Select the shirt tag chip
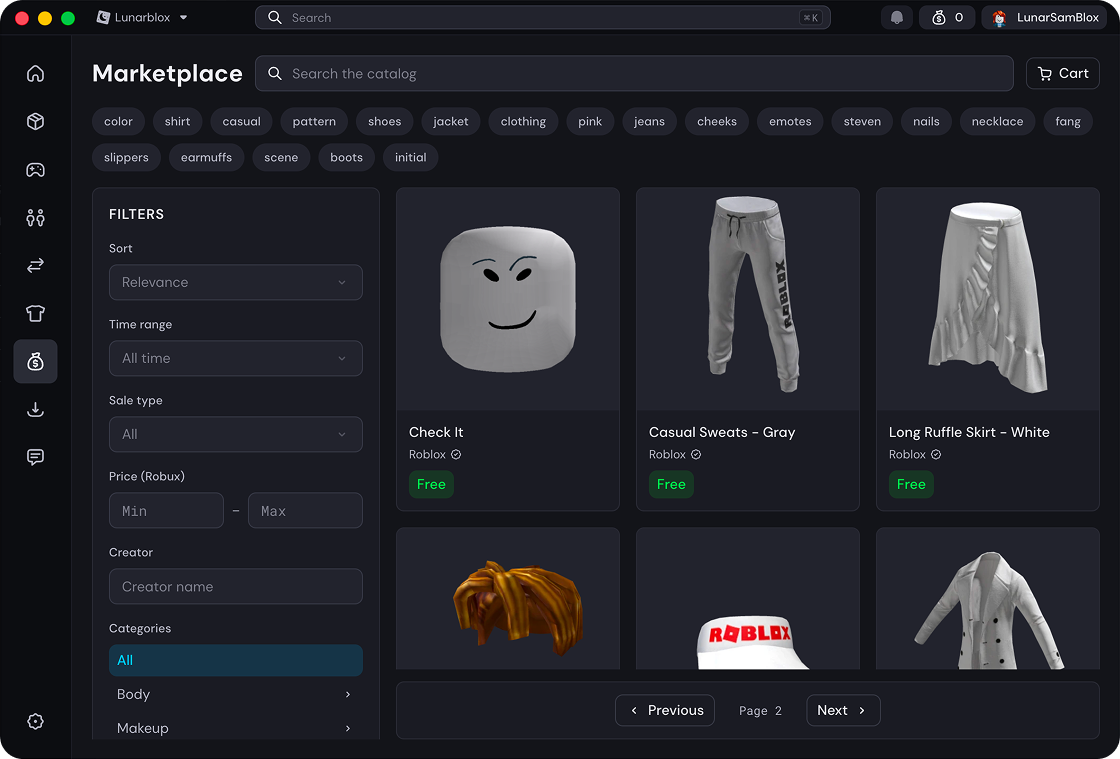The width and height of the screenshot is (1120, 759). point(177,121)
